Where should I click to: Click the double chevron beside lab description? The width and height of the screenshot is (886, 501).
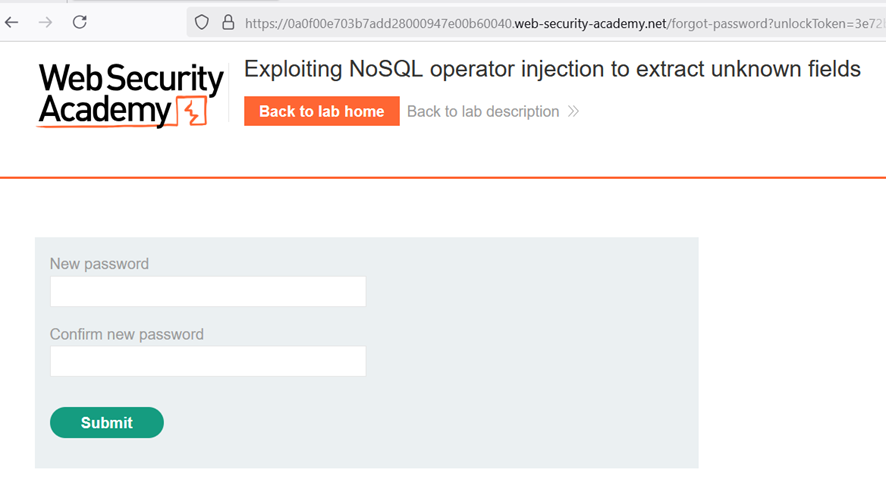coord(574,111)
